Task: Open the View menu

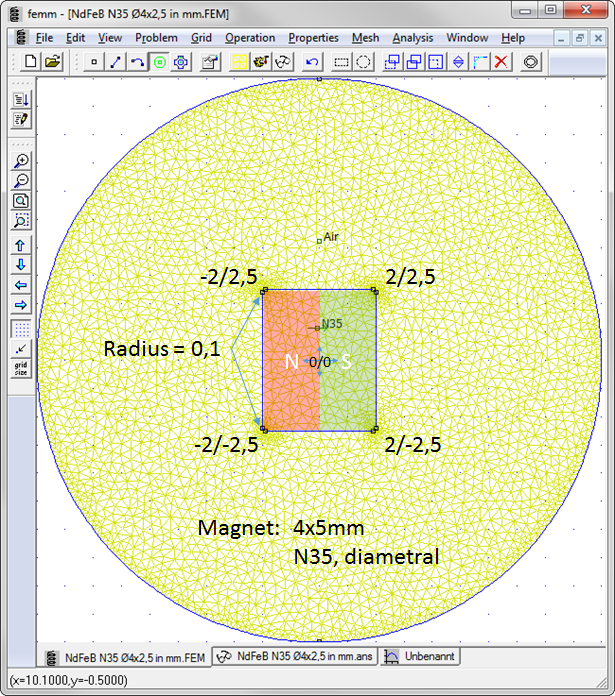Action: pos(110,38)
